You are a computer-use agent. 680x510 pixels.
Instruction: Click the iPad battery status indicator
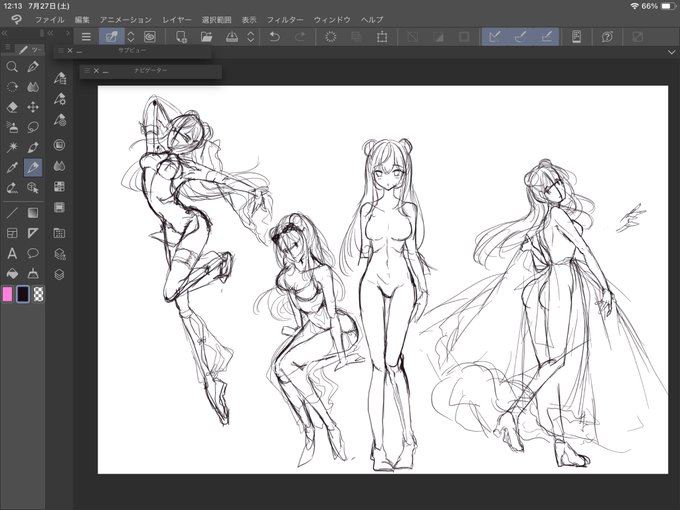[x=667, y=6]
